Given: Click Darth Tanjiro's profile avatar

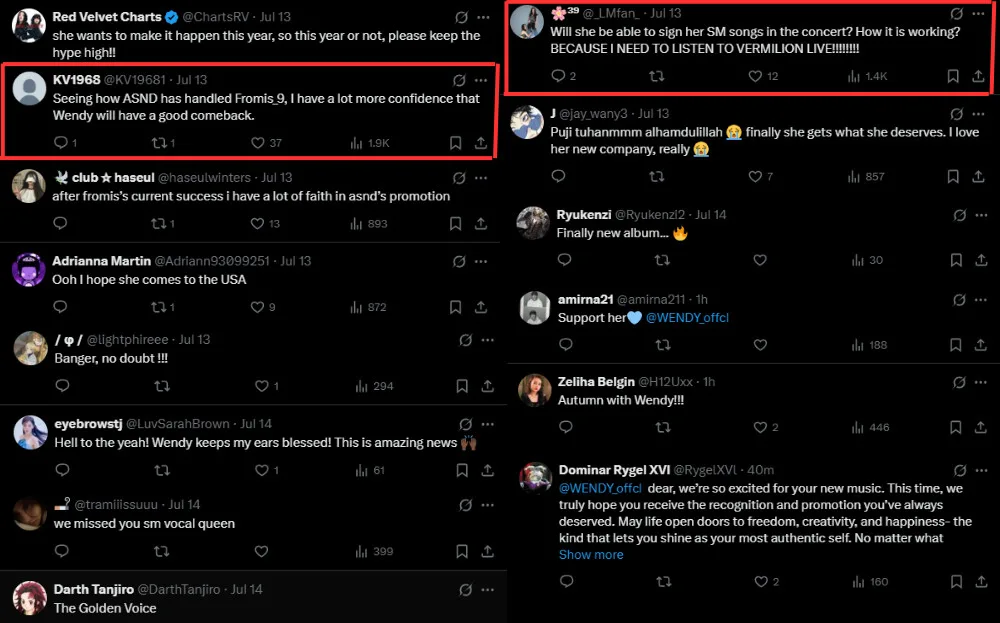Looking at the screenshot, I should (30, 598).
